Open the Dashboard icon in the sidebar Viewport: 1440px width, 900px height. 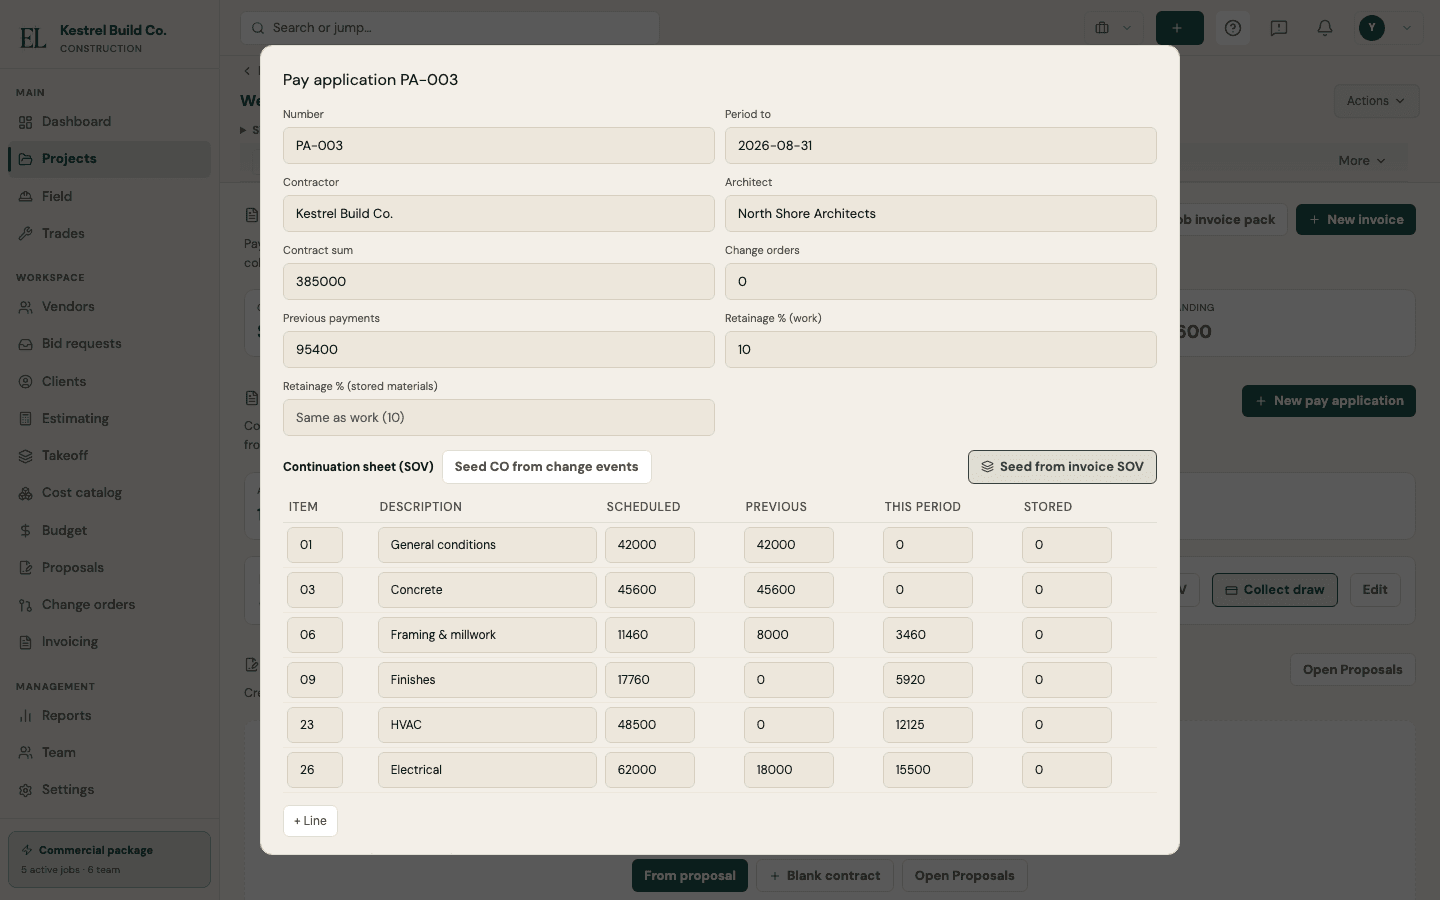click(x=25, y=122)
